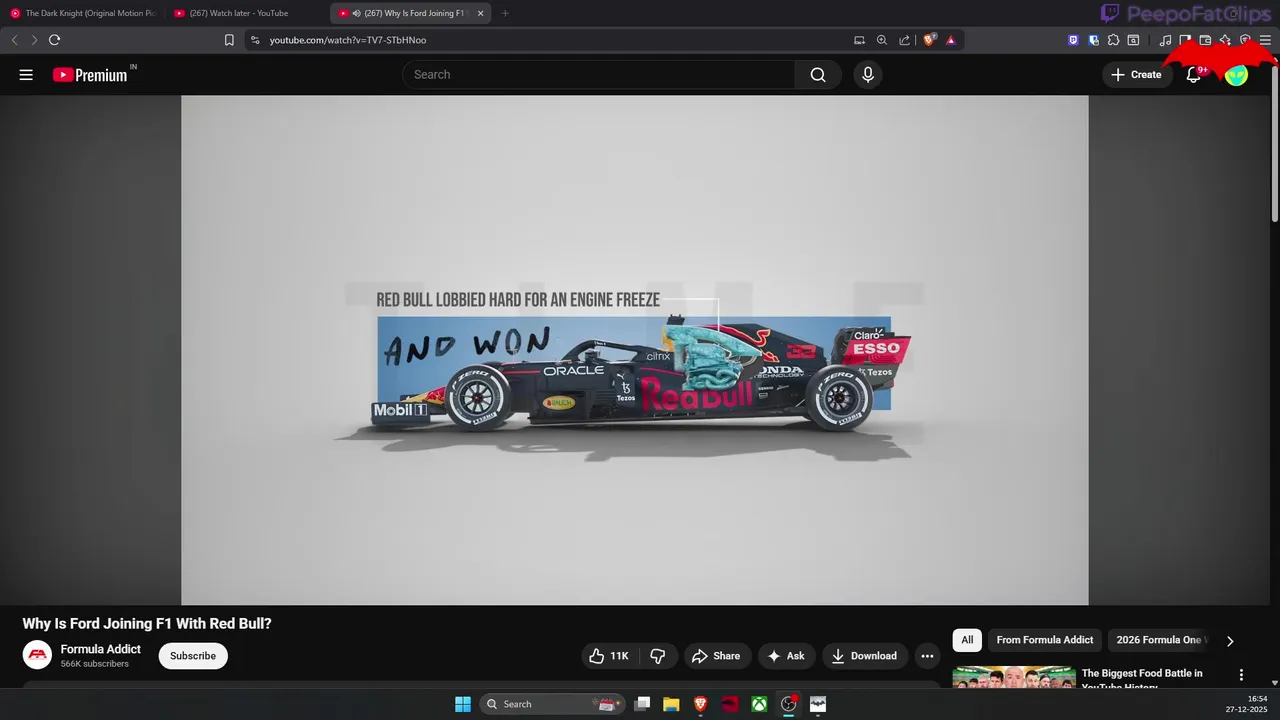
Task: Open Formula Addict channel avatar
Action: (x=37, y=655)
